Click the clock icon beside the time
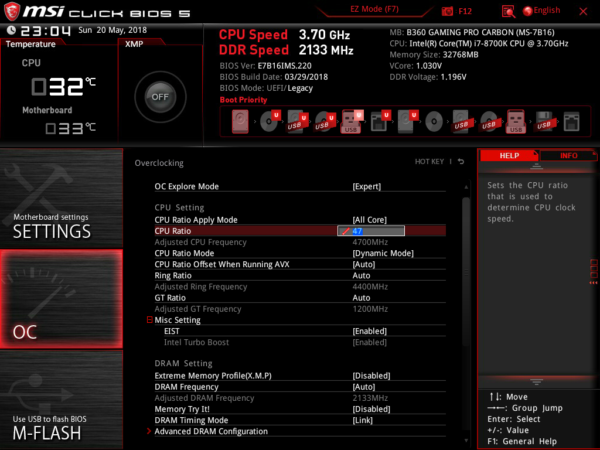The width and height of the screenshot is (600, 450). click(x=11, y=30)
